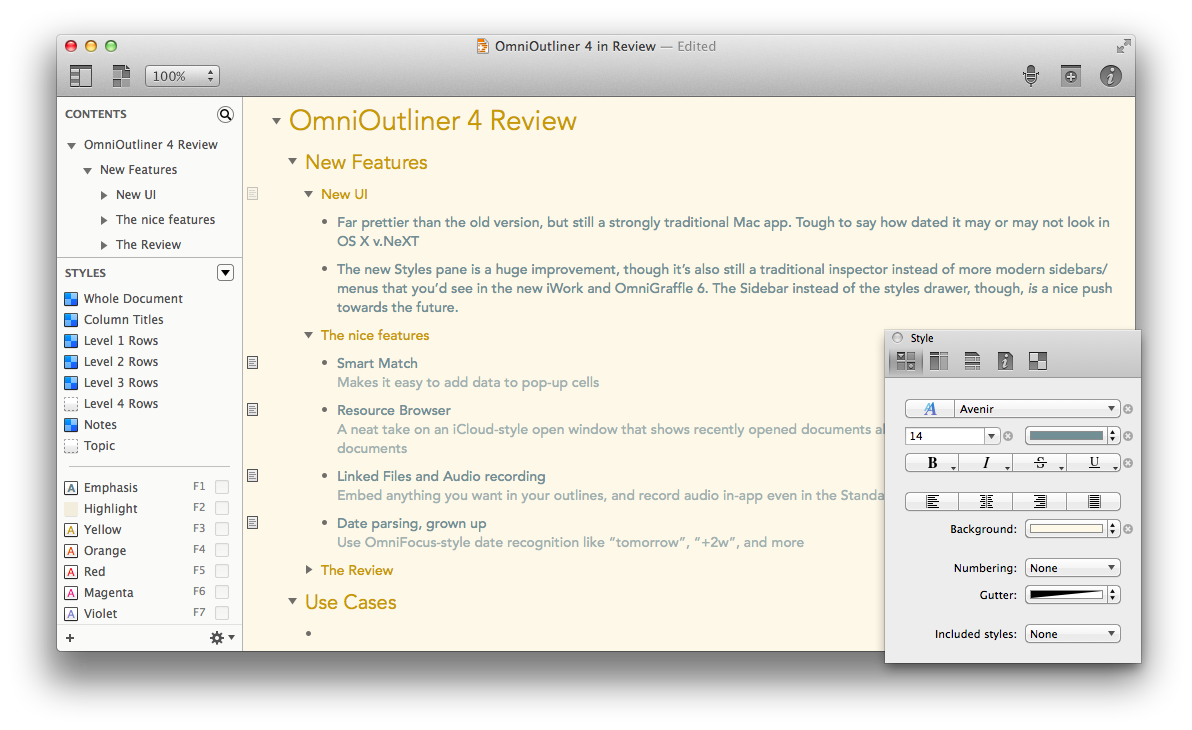Open the Inspector via info icon

tap(1111, 76)
